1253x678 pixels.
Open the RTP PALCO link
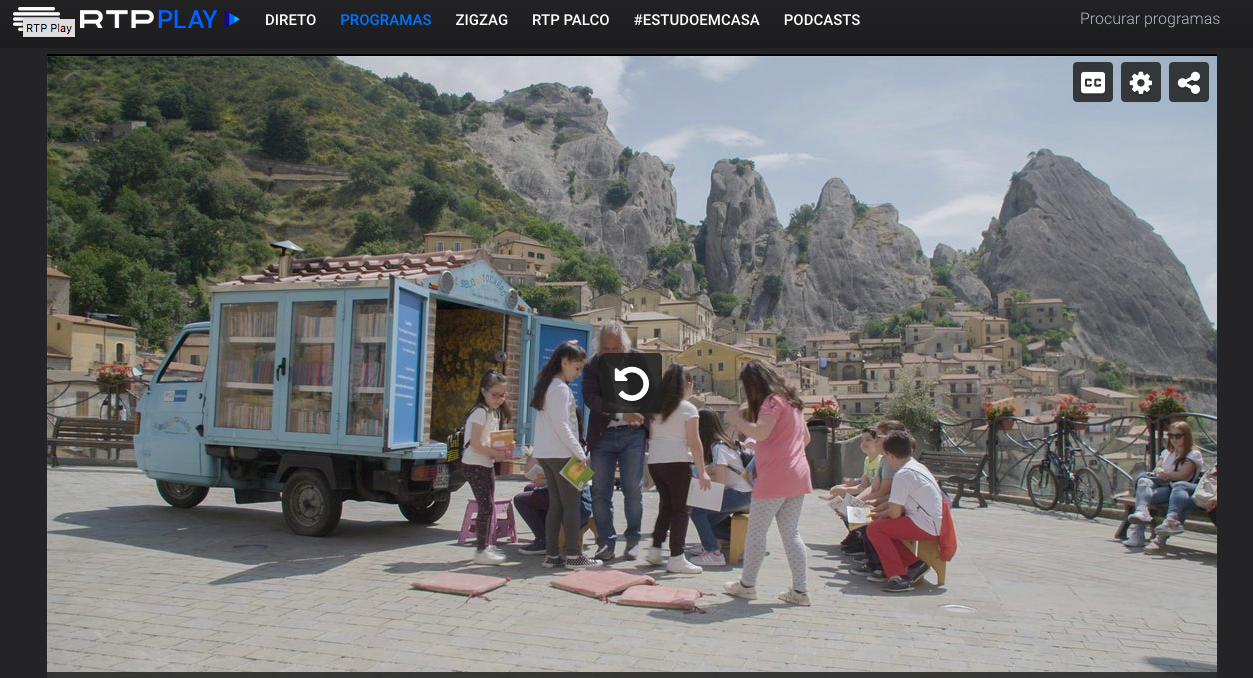coord(570,20)
